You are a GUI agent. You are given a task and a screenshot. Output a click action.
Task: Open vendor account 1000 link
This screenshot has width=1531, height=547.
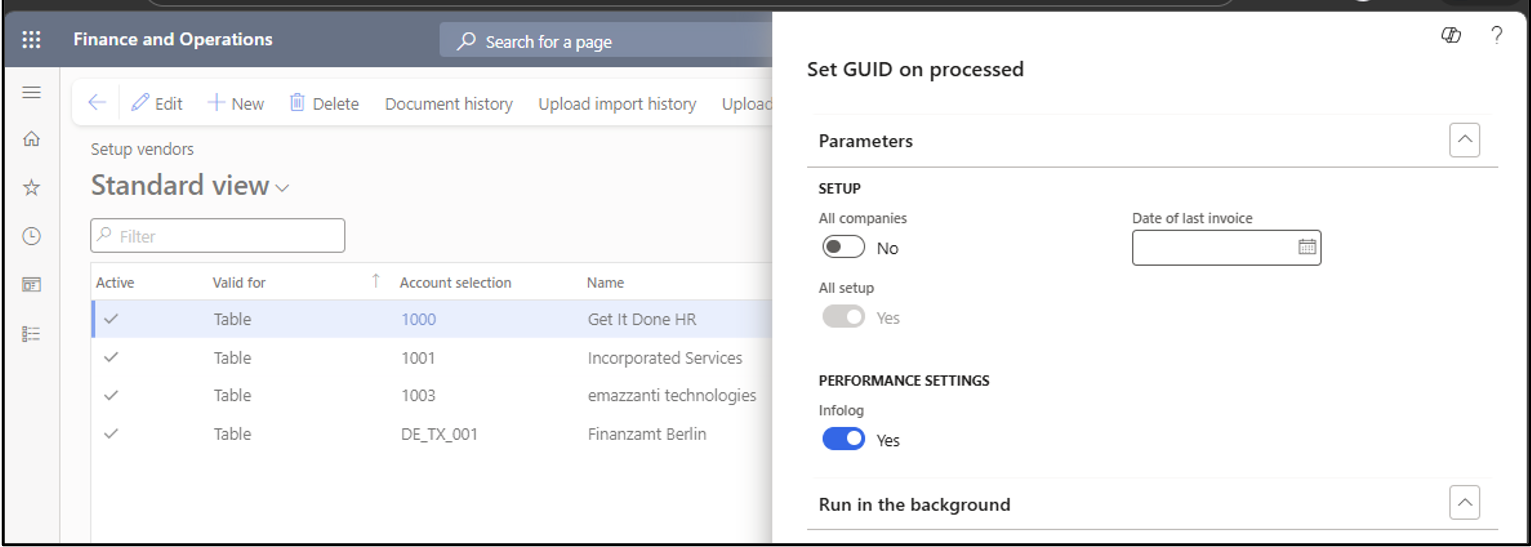click(x=418, y=320)
